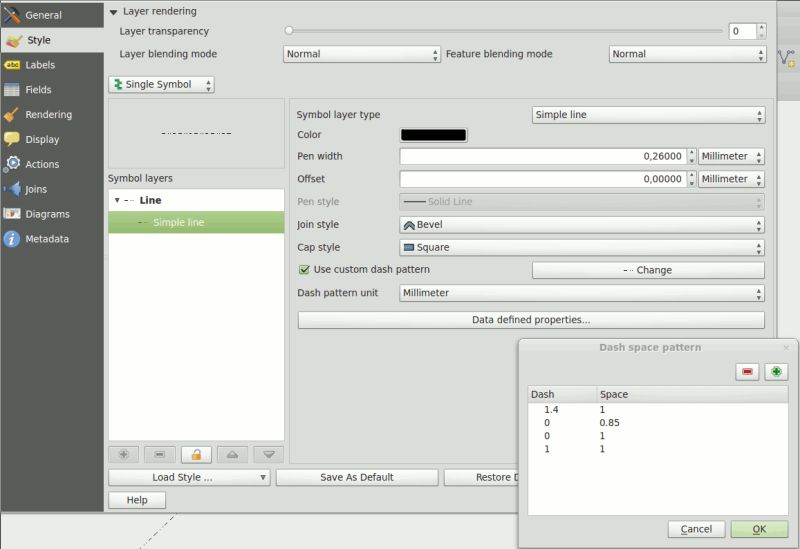This screenshot has width=800, height=549.
Task: Click the Style paintbrush icon
Action: [12, 40]
